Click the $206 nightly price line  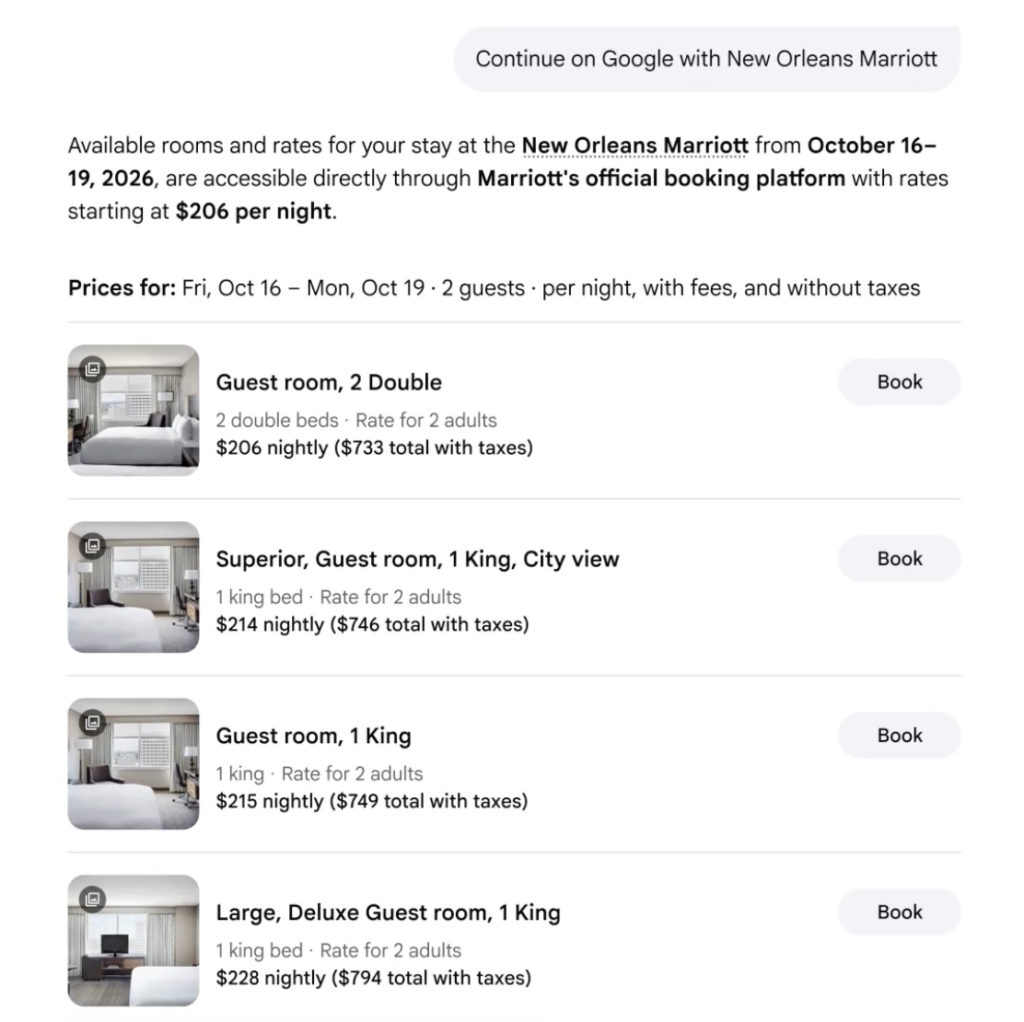click(374, 448)
